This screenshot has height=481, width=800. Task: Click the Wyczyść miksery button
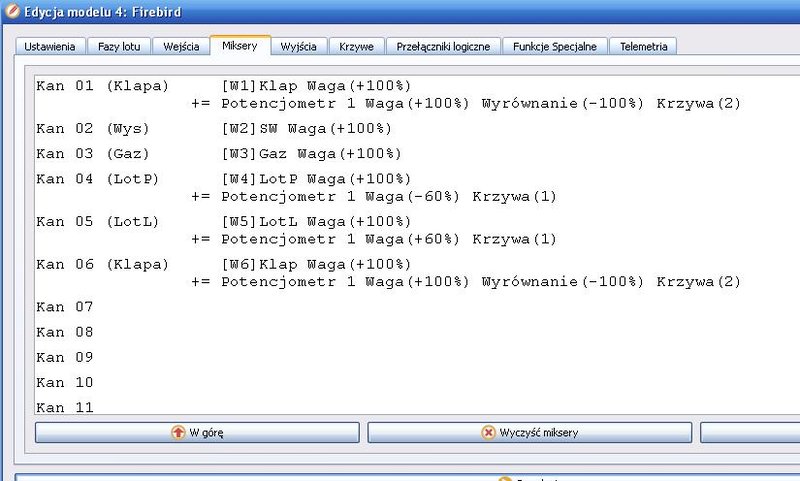pyautogui.click(x=530, y=433)
